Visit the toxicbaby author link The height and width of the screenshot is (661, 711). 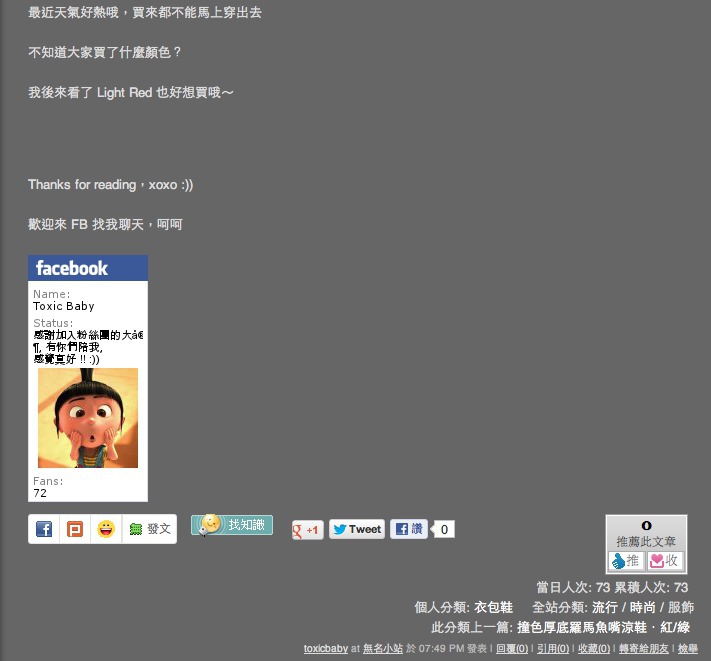(x=326, y=649)
